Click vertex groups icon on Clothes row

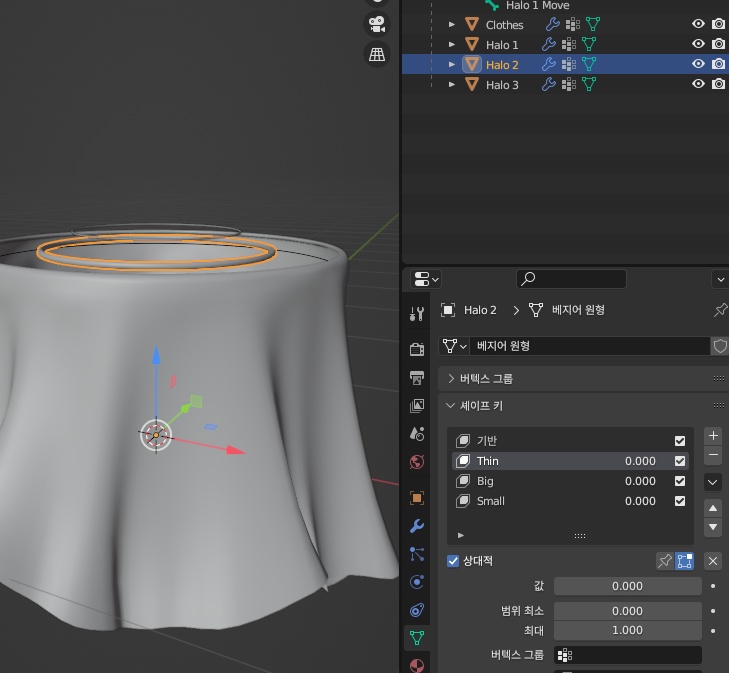tap(573, 24)
